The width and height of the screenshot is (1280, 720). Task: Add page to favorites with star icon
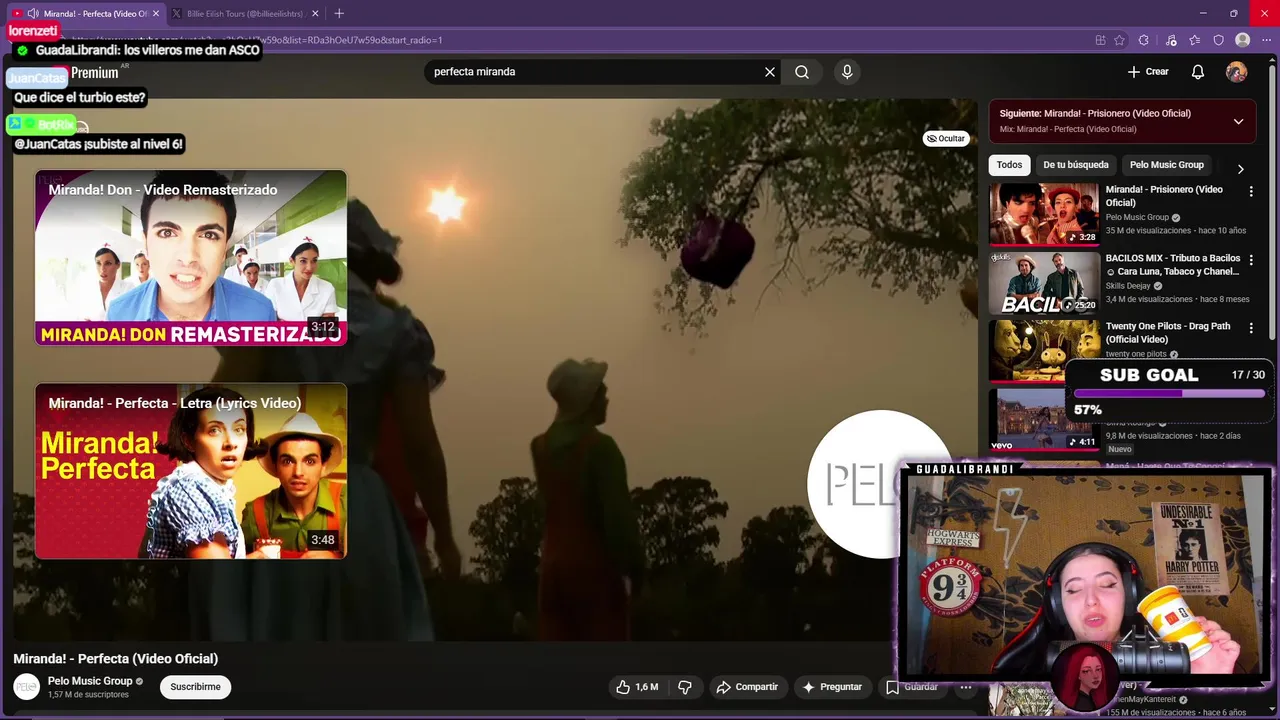pyautogui.click(x=1120, y=40)
